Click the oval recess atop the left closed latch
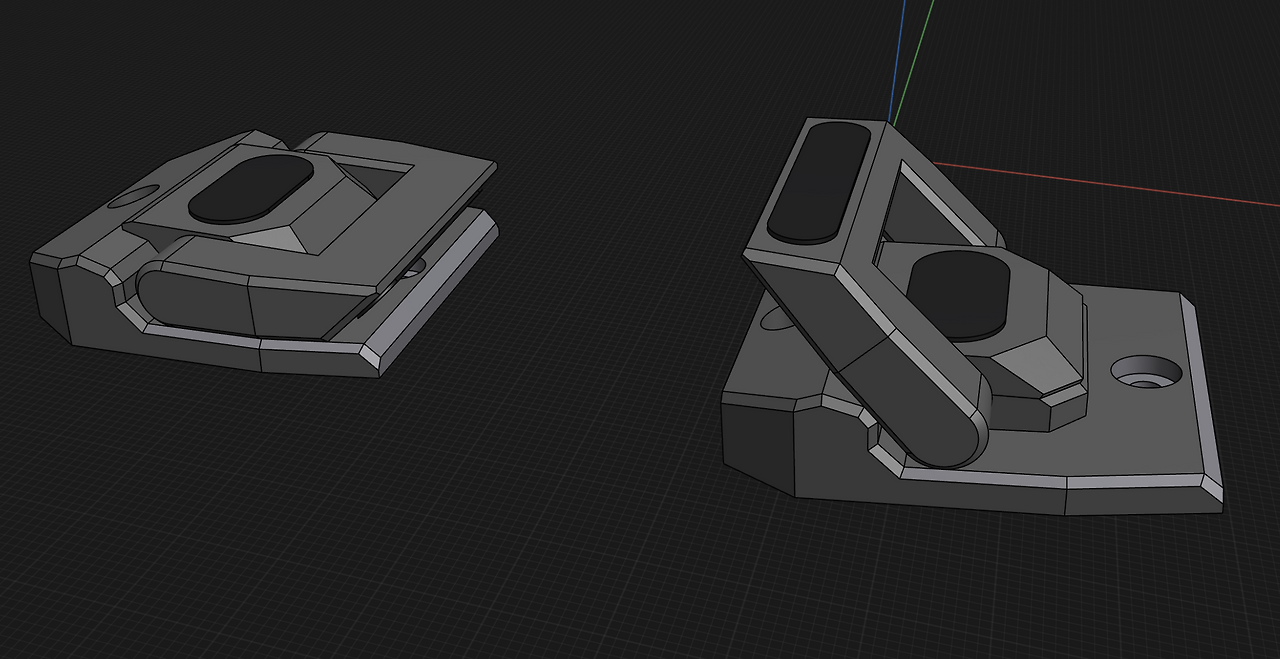Screen dimensions: 1280x659 coord(251,188)
